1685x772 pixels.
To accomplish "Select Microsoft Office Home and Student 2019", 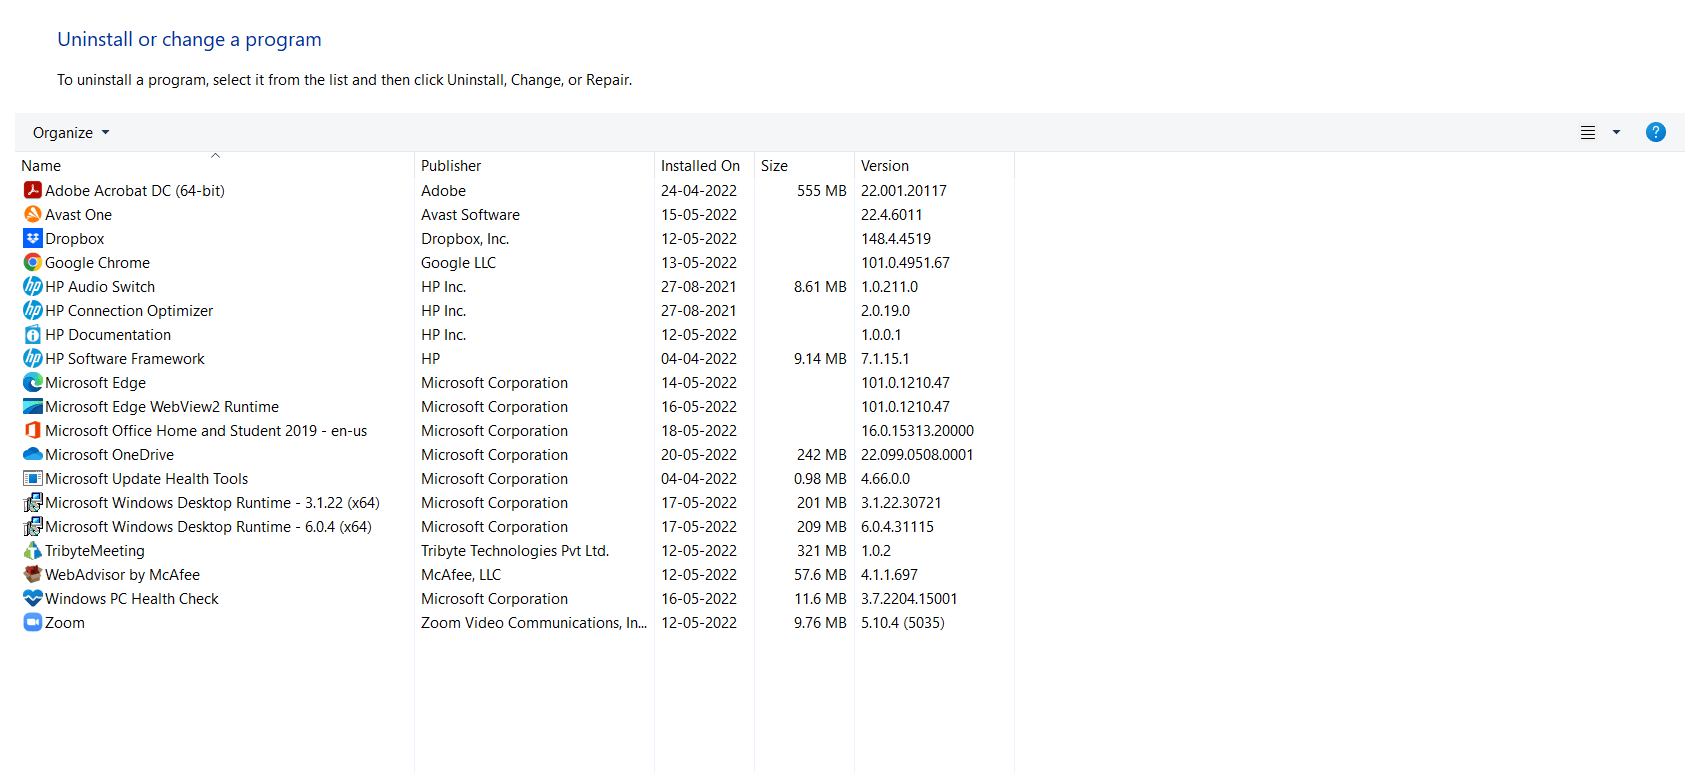I will coord(206,430).
